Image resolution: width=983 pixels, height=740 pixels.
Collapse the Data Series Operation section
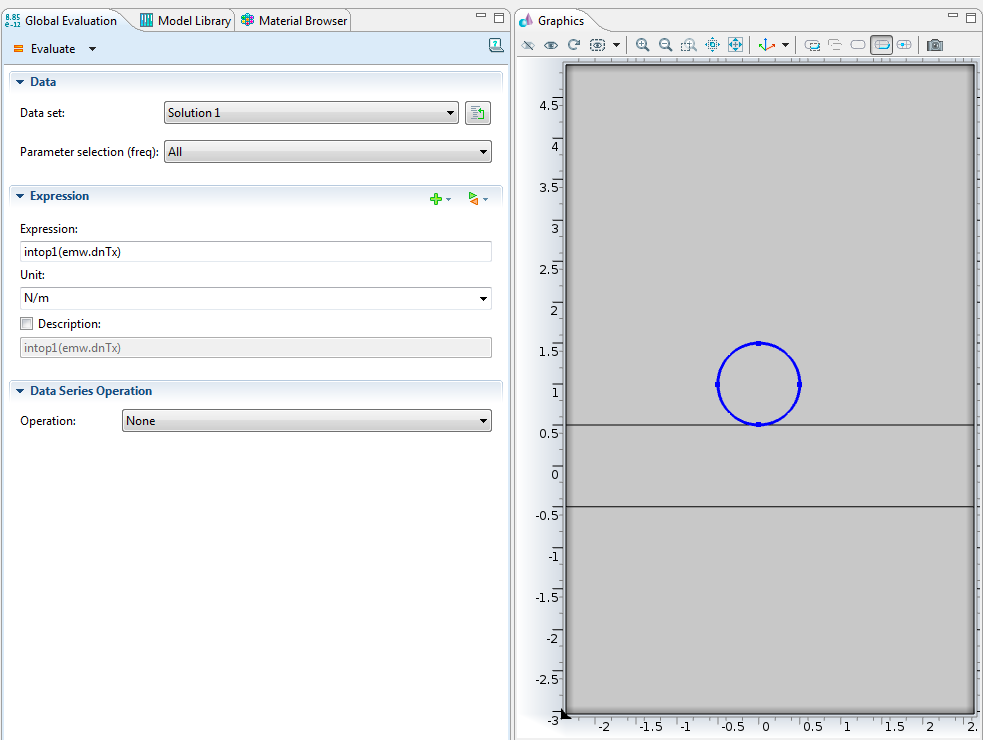19,391
